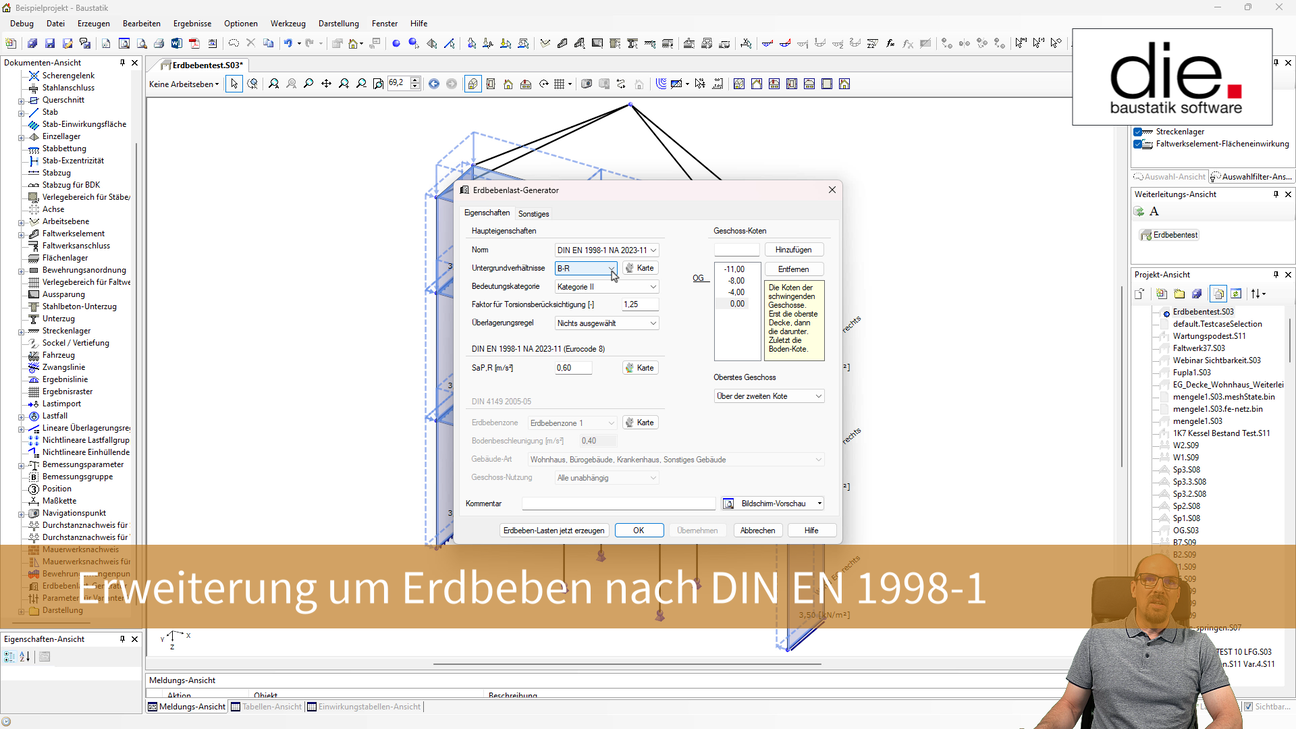Image resolution: width=1296 pixels, height=729 pixels.
Task: Click the SaP,R value input field
Action: [574, 368]
